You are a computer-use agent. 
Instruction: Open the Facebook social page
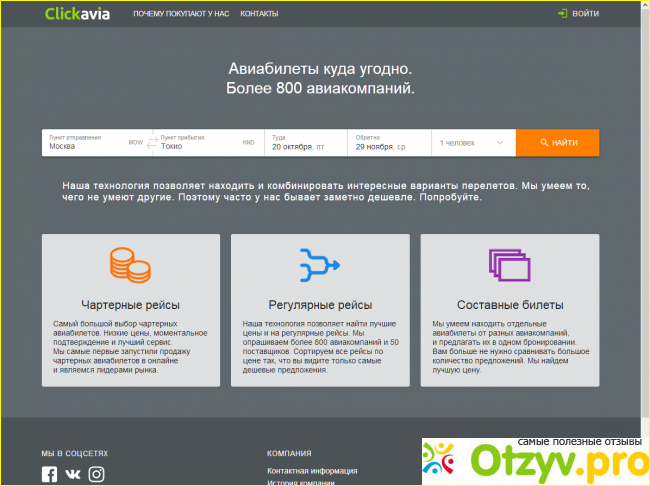pos(50,474)
